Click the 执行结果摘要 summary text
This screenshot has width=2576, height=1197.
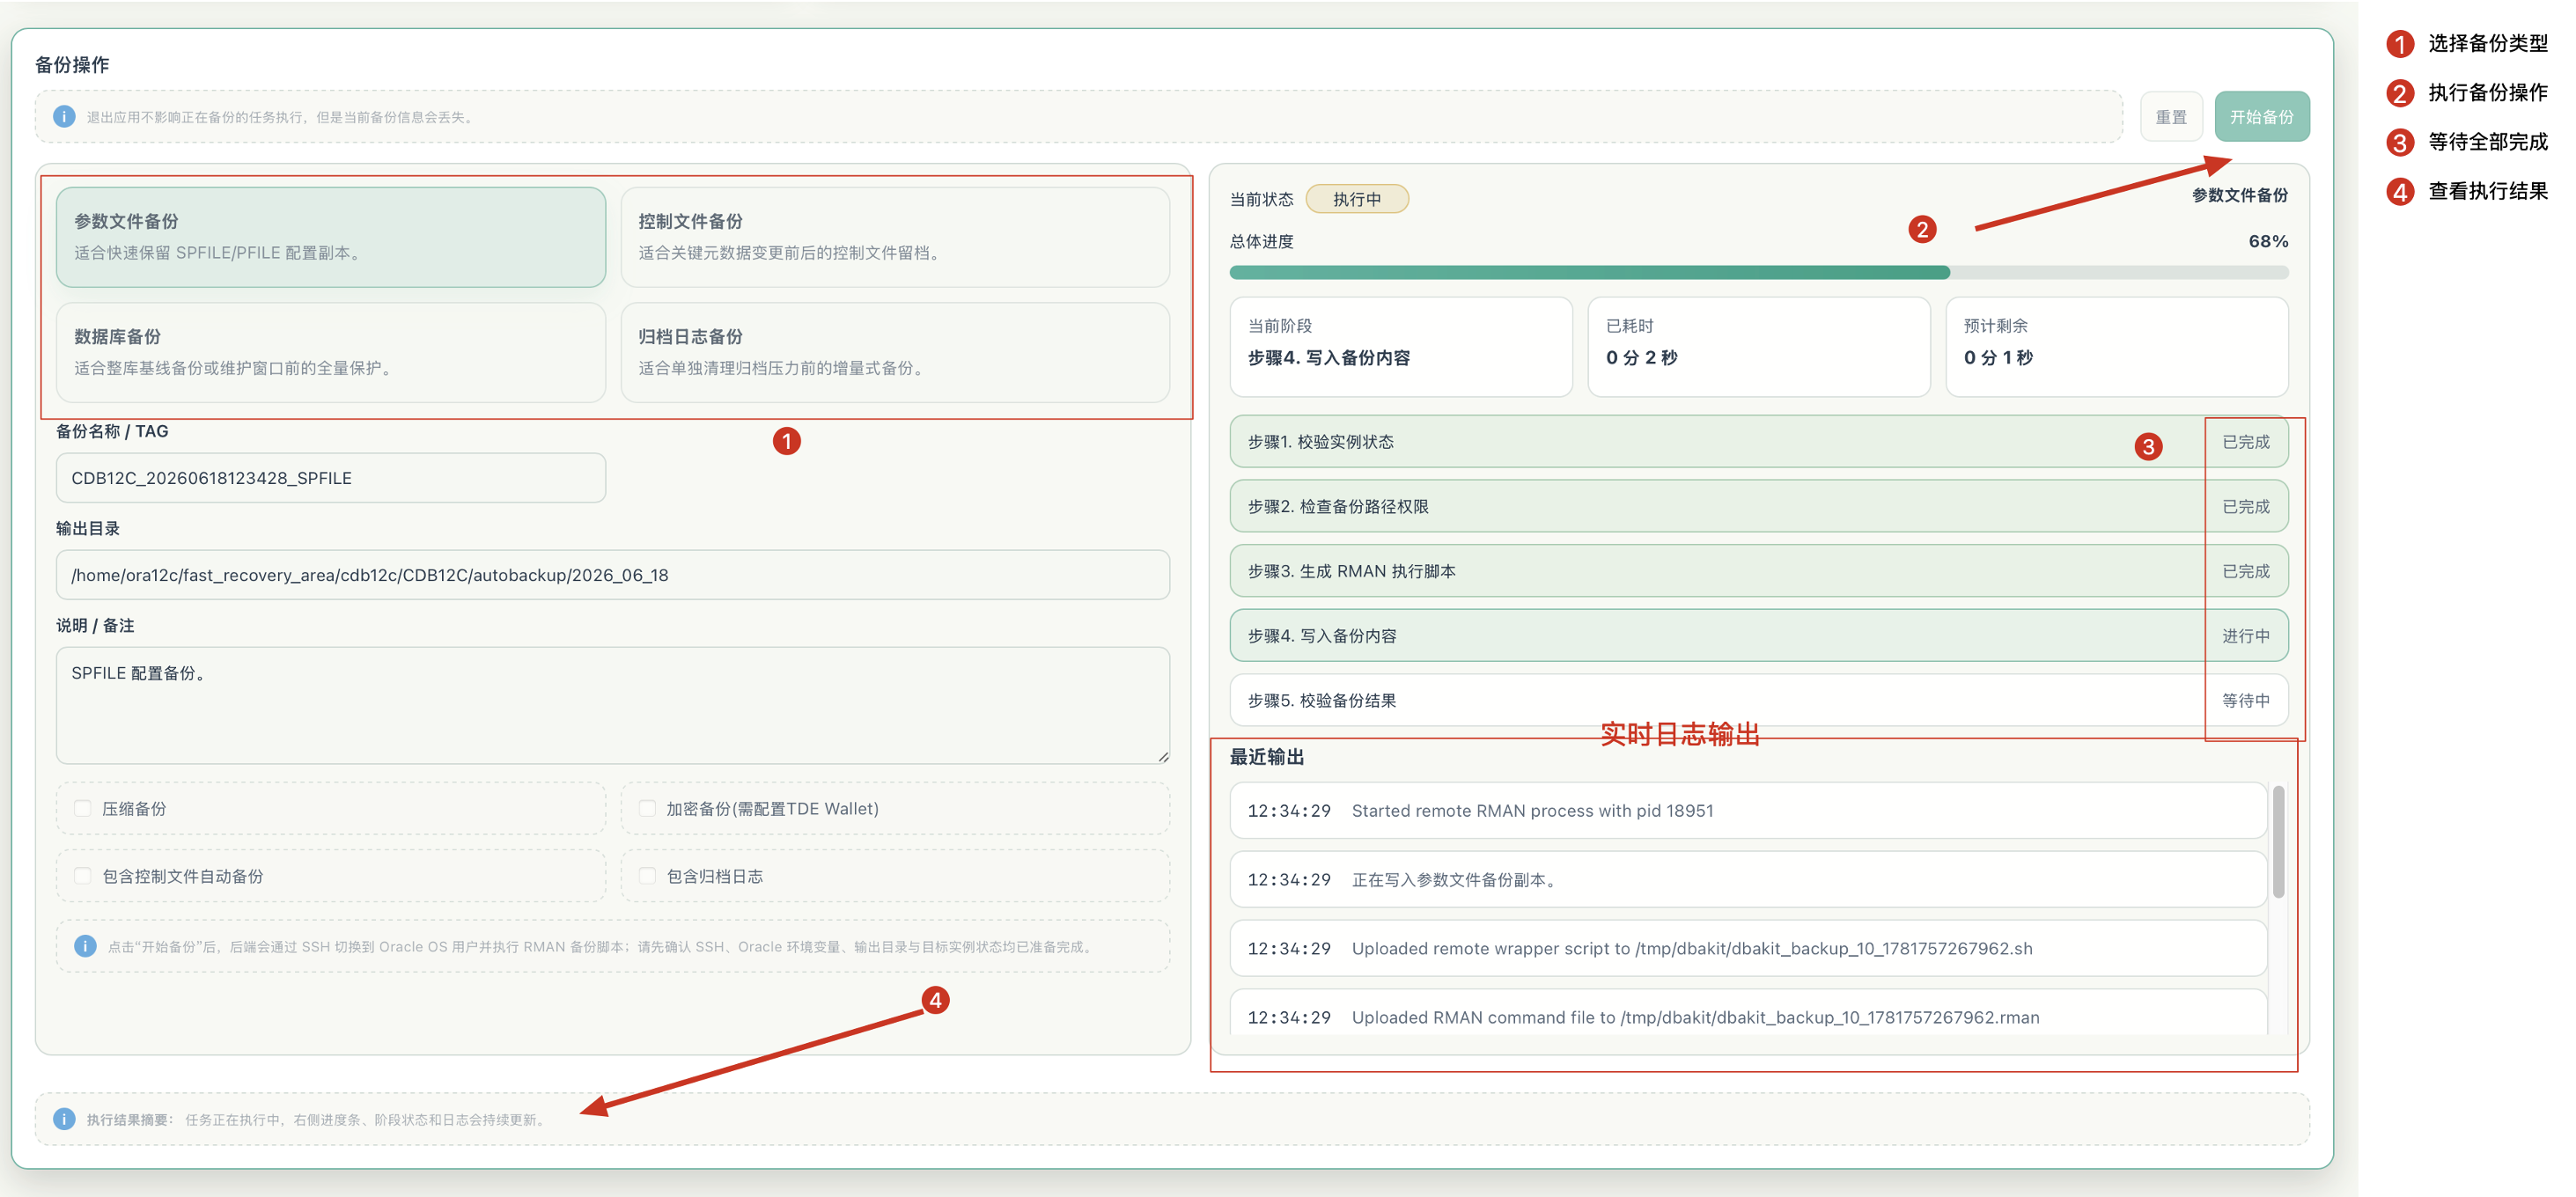pos(316,1119)
